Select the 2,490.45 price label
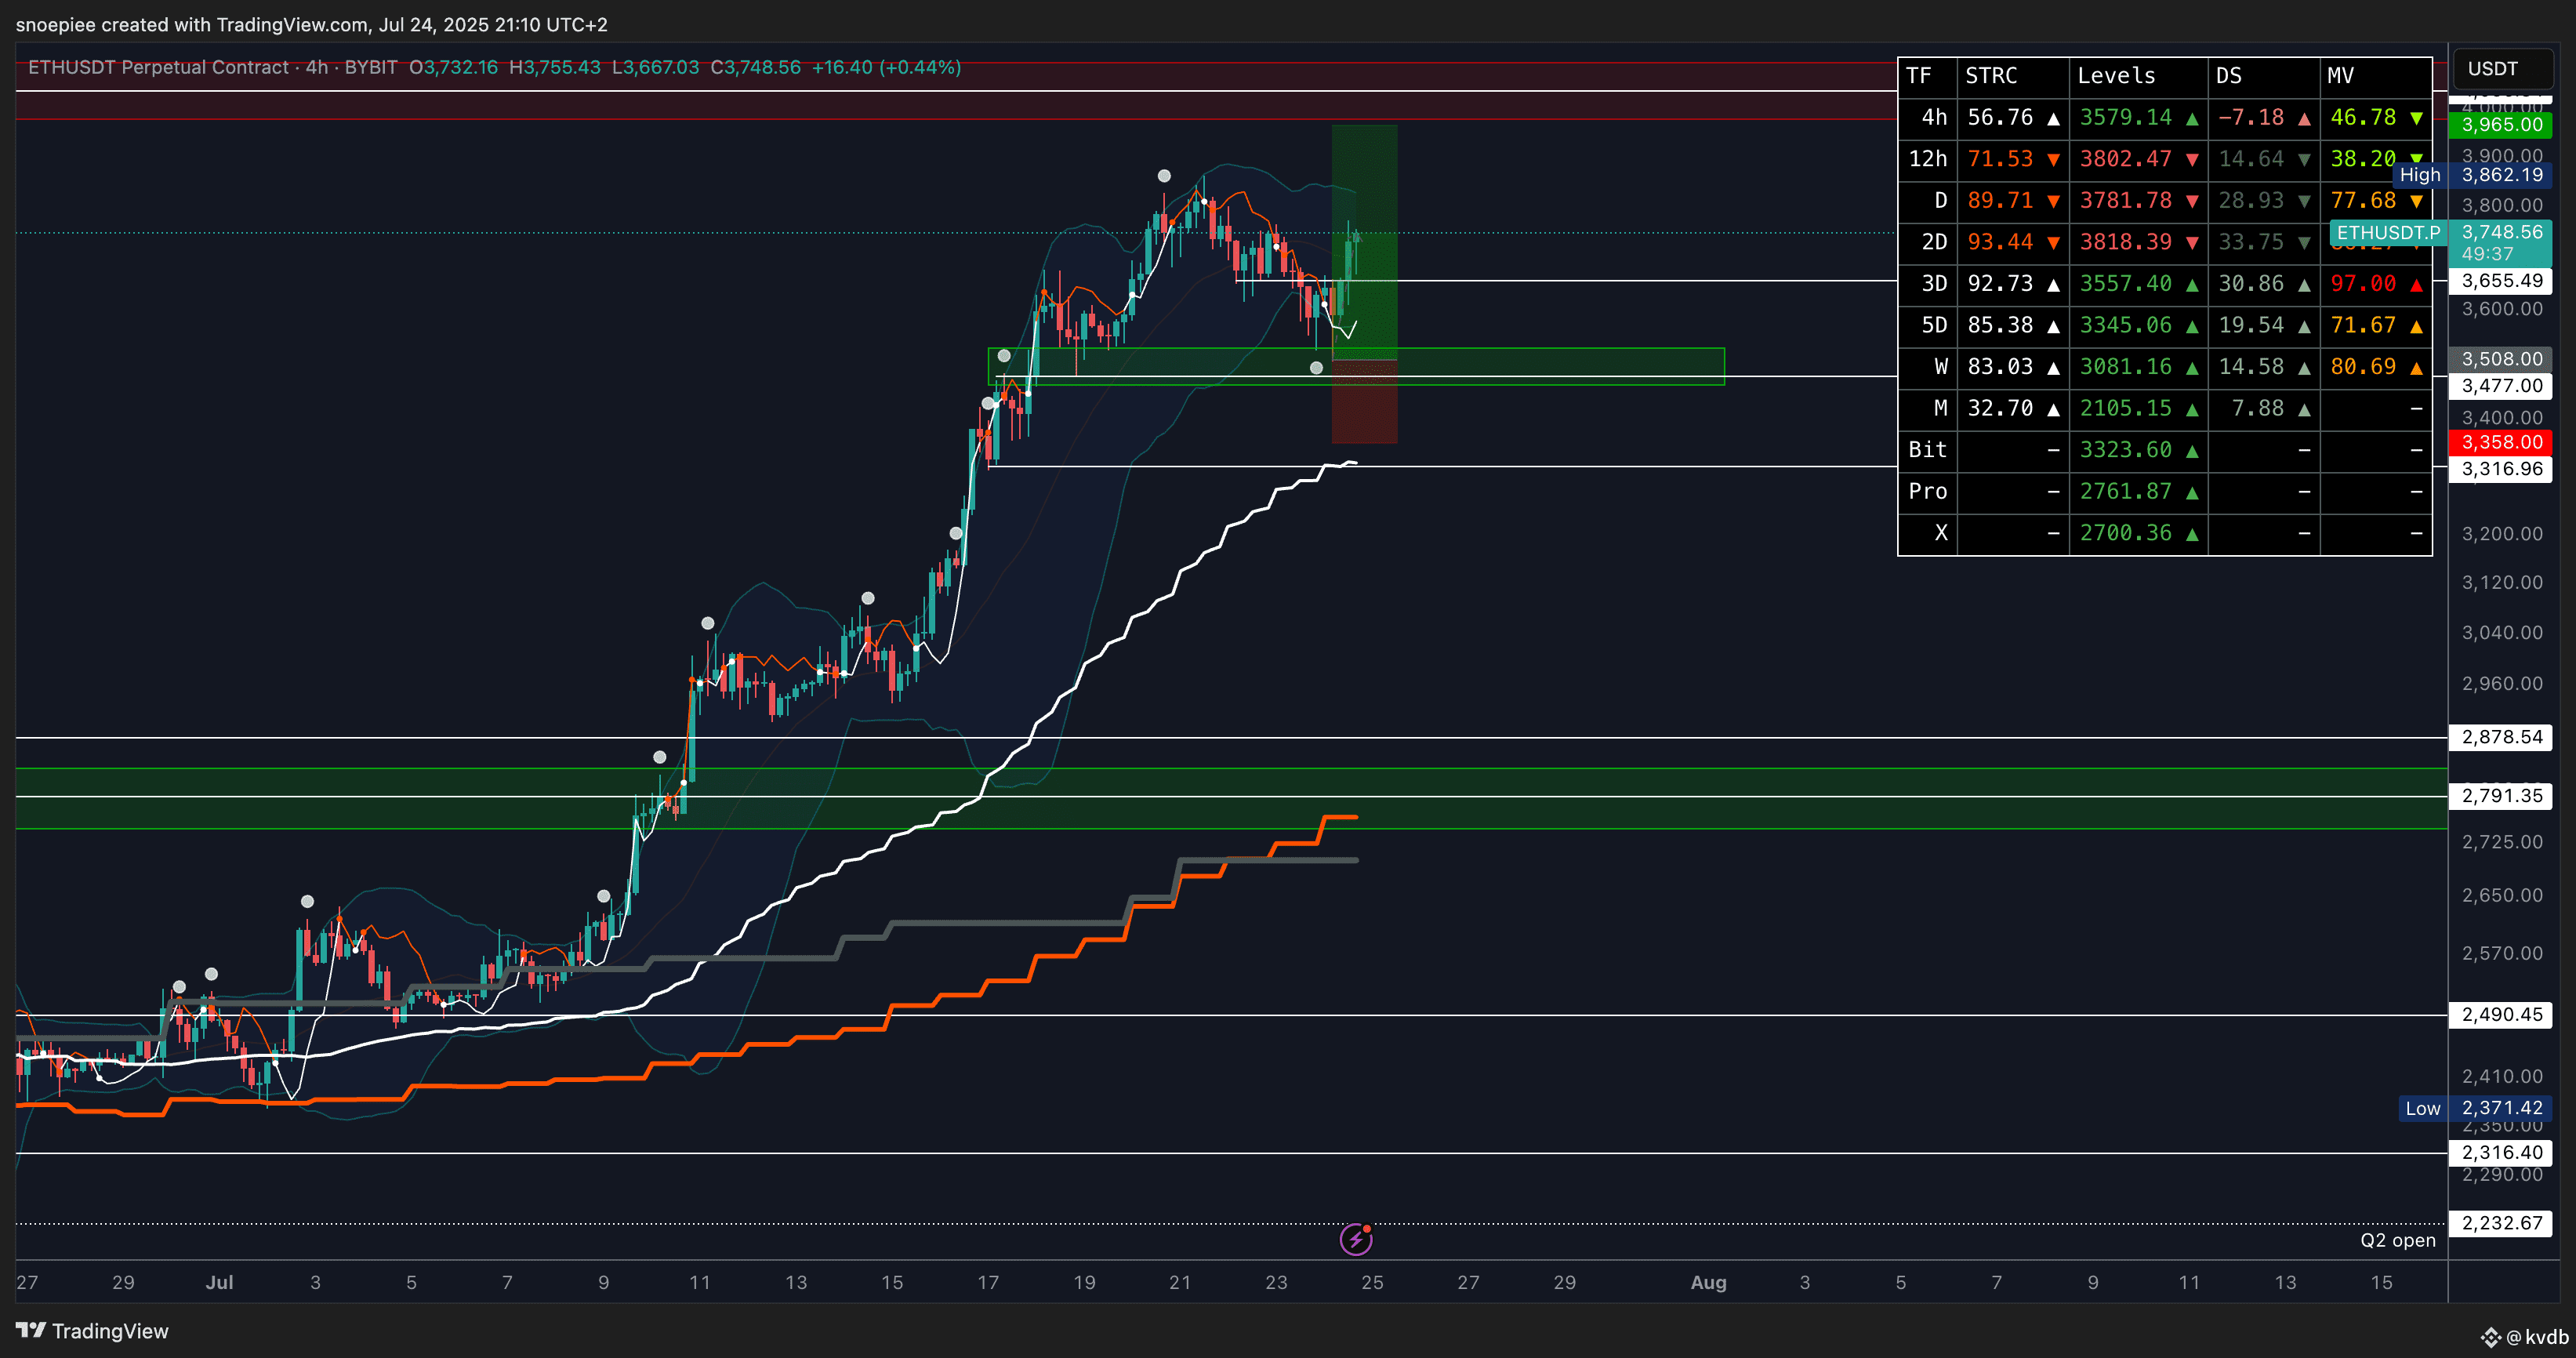2576x1358 pixels. pyautogui.click(x=2501, y=1014)
